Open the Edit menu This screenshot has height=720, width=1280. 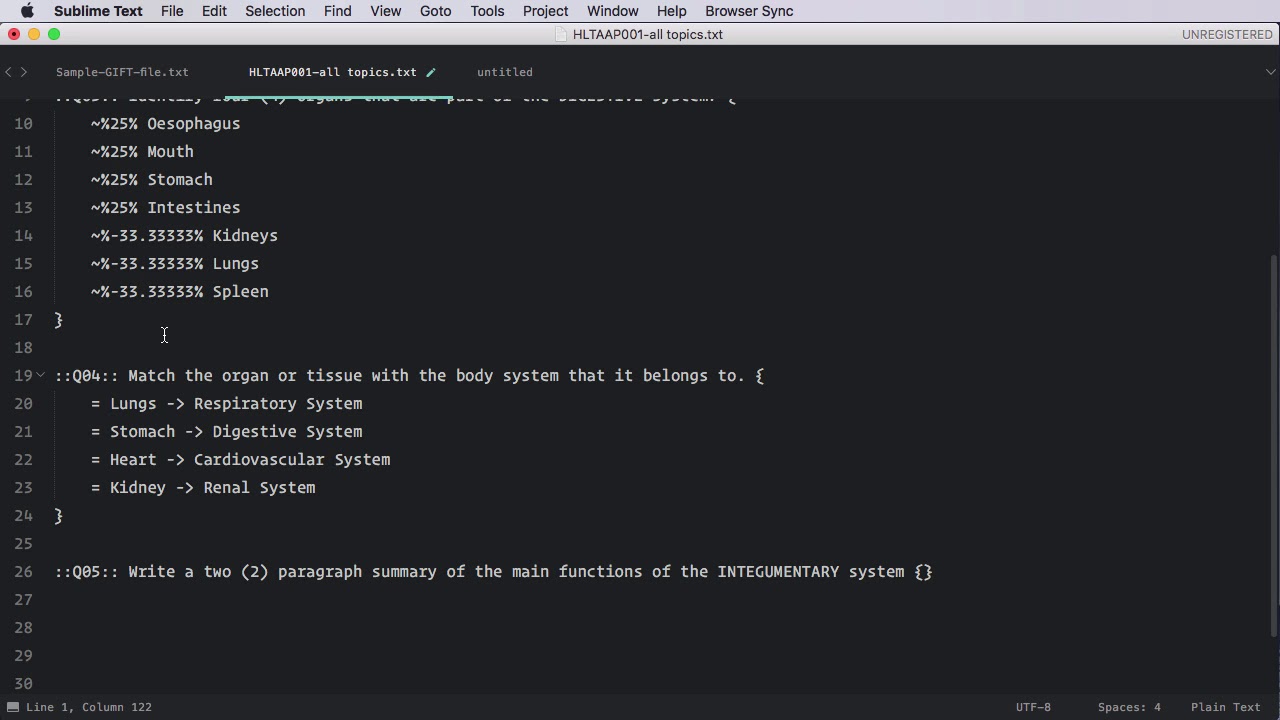click(x=214, y=11)
